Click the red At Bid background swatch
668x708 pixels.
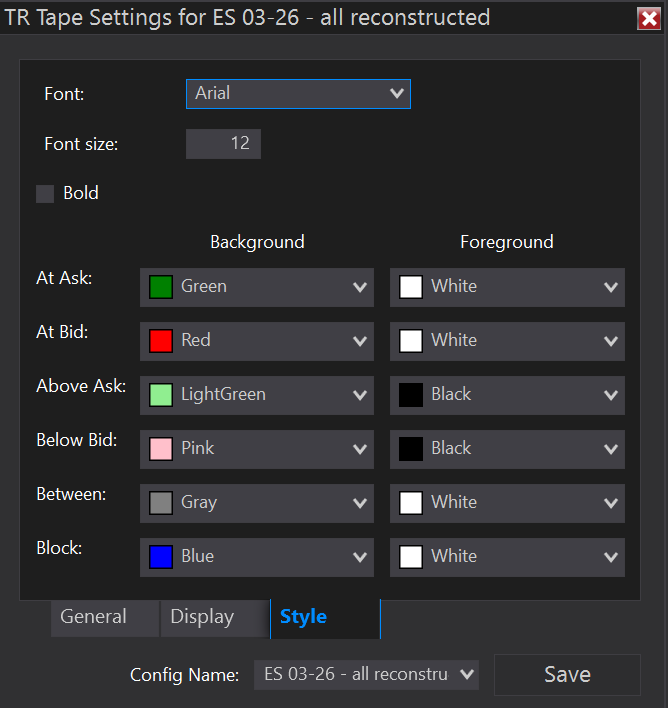coord(161,341)
